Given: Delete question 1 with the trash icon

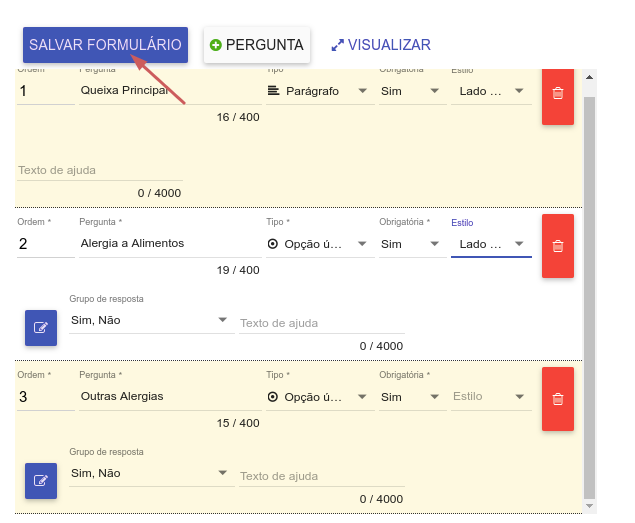Looking at the screenshot, I should click(x=558, y=93).
